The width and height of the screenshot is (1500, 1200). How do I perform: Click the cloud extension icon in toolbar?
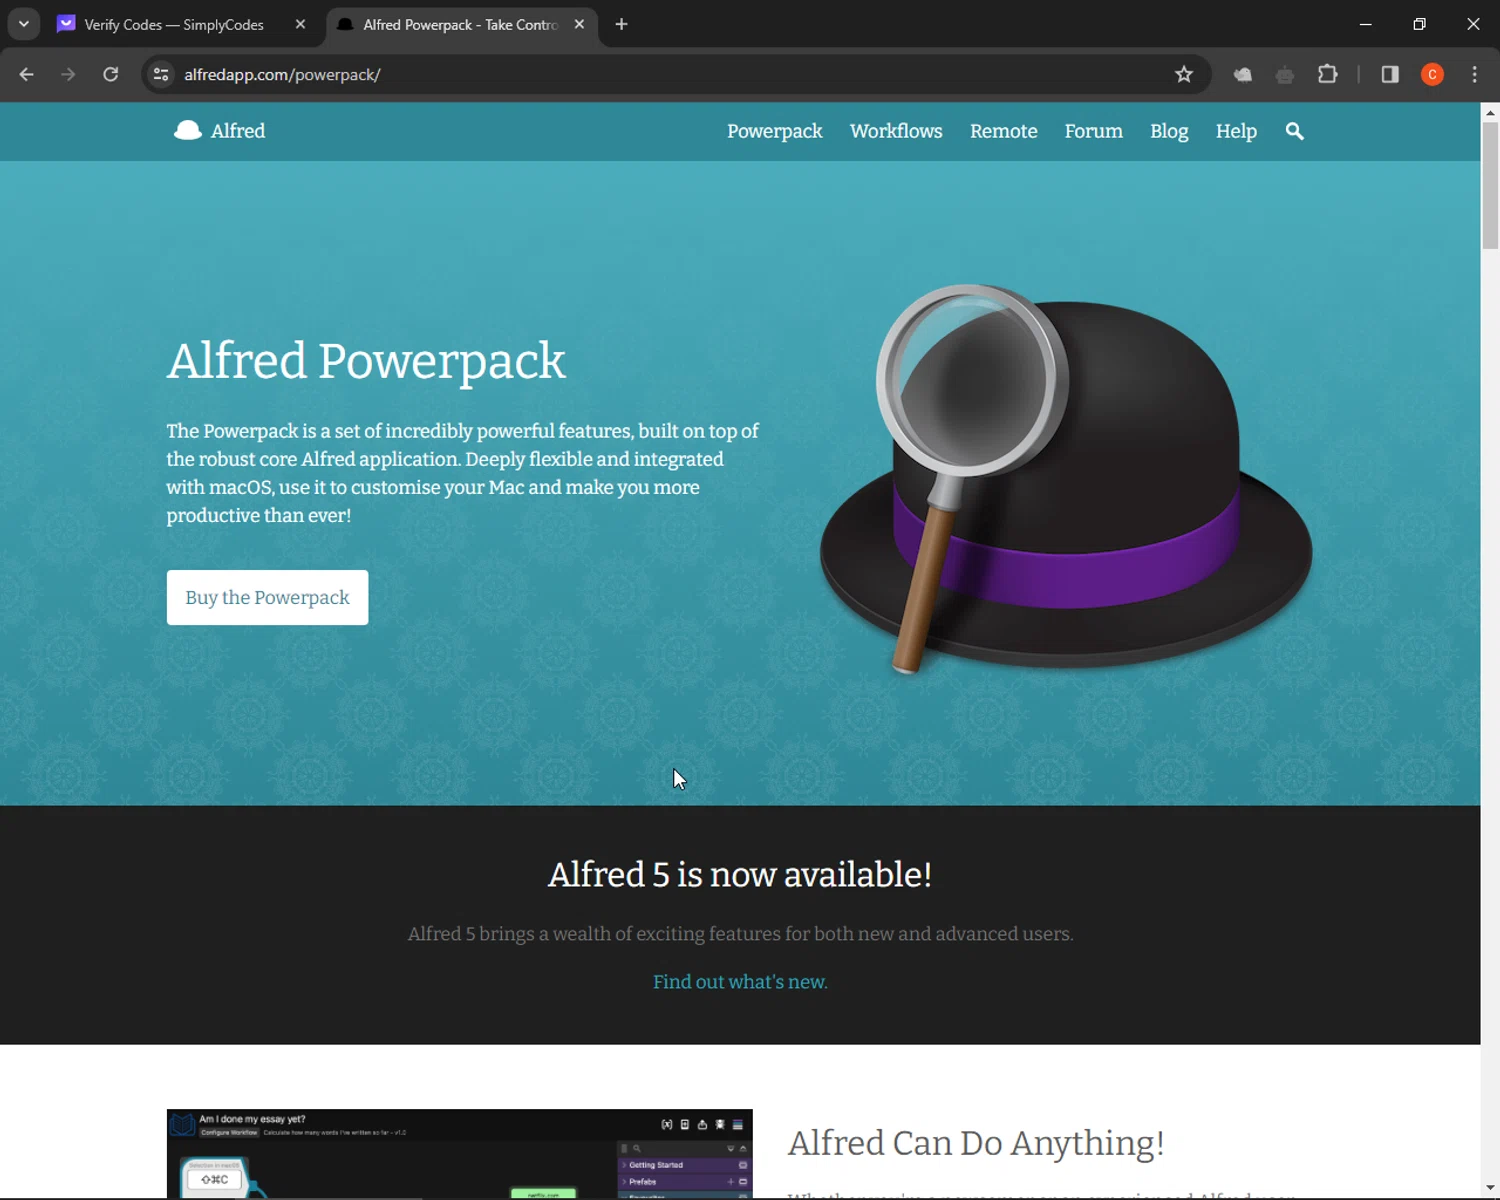(x=1243, y=74)
